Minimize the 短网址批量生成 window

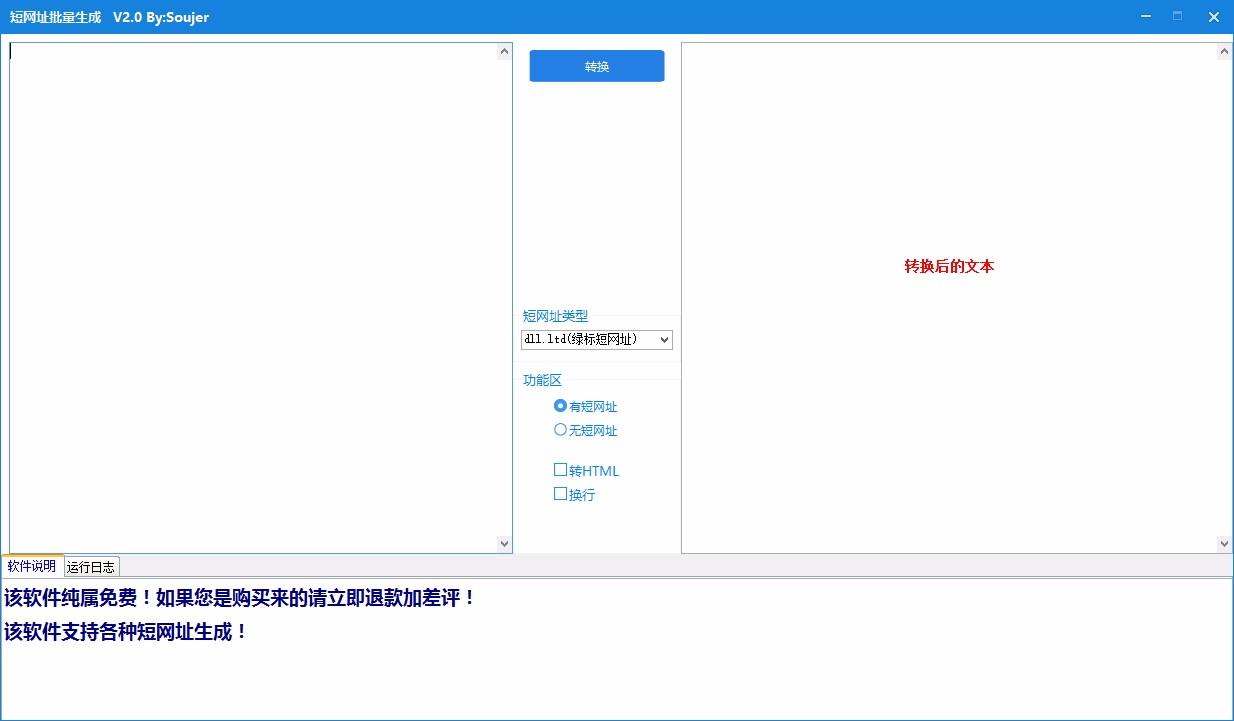pos(1145,16)
